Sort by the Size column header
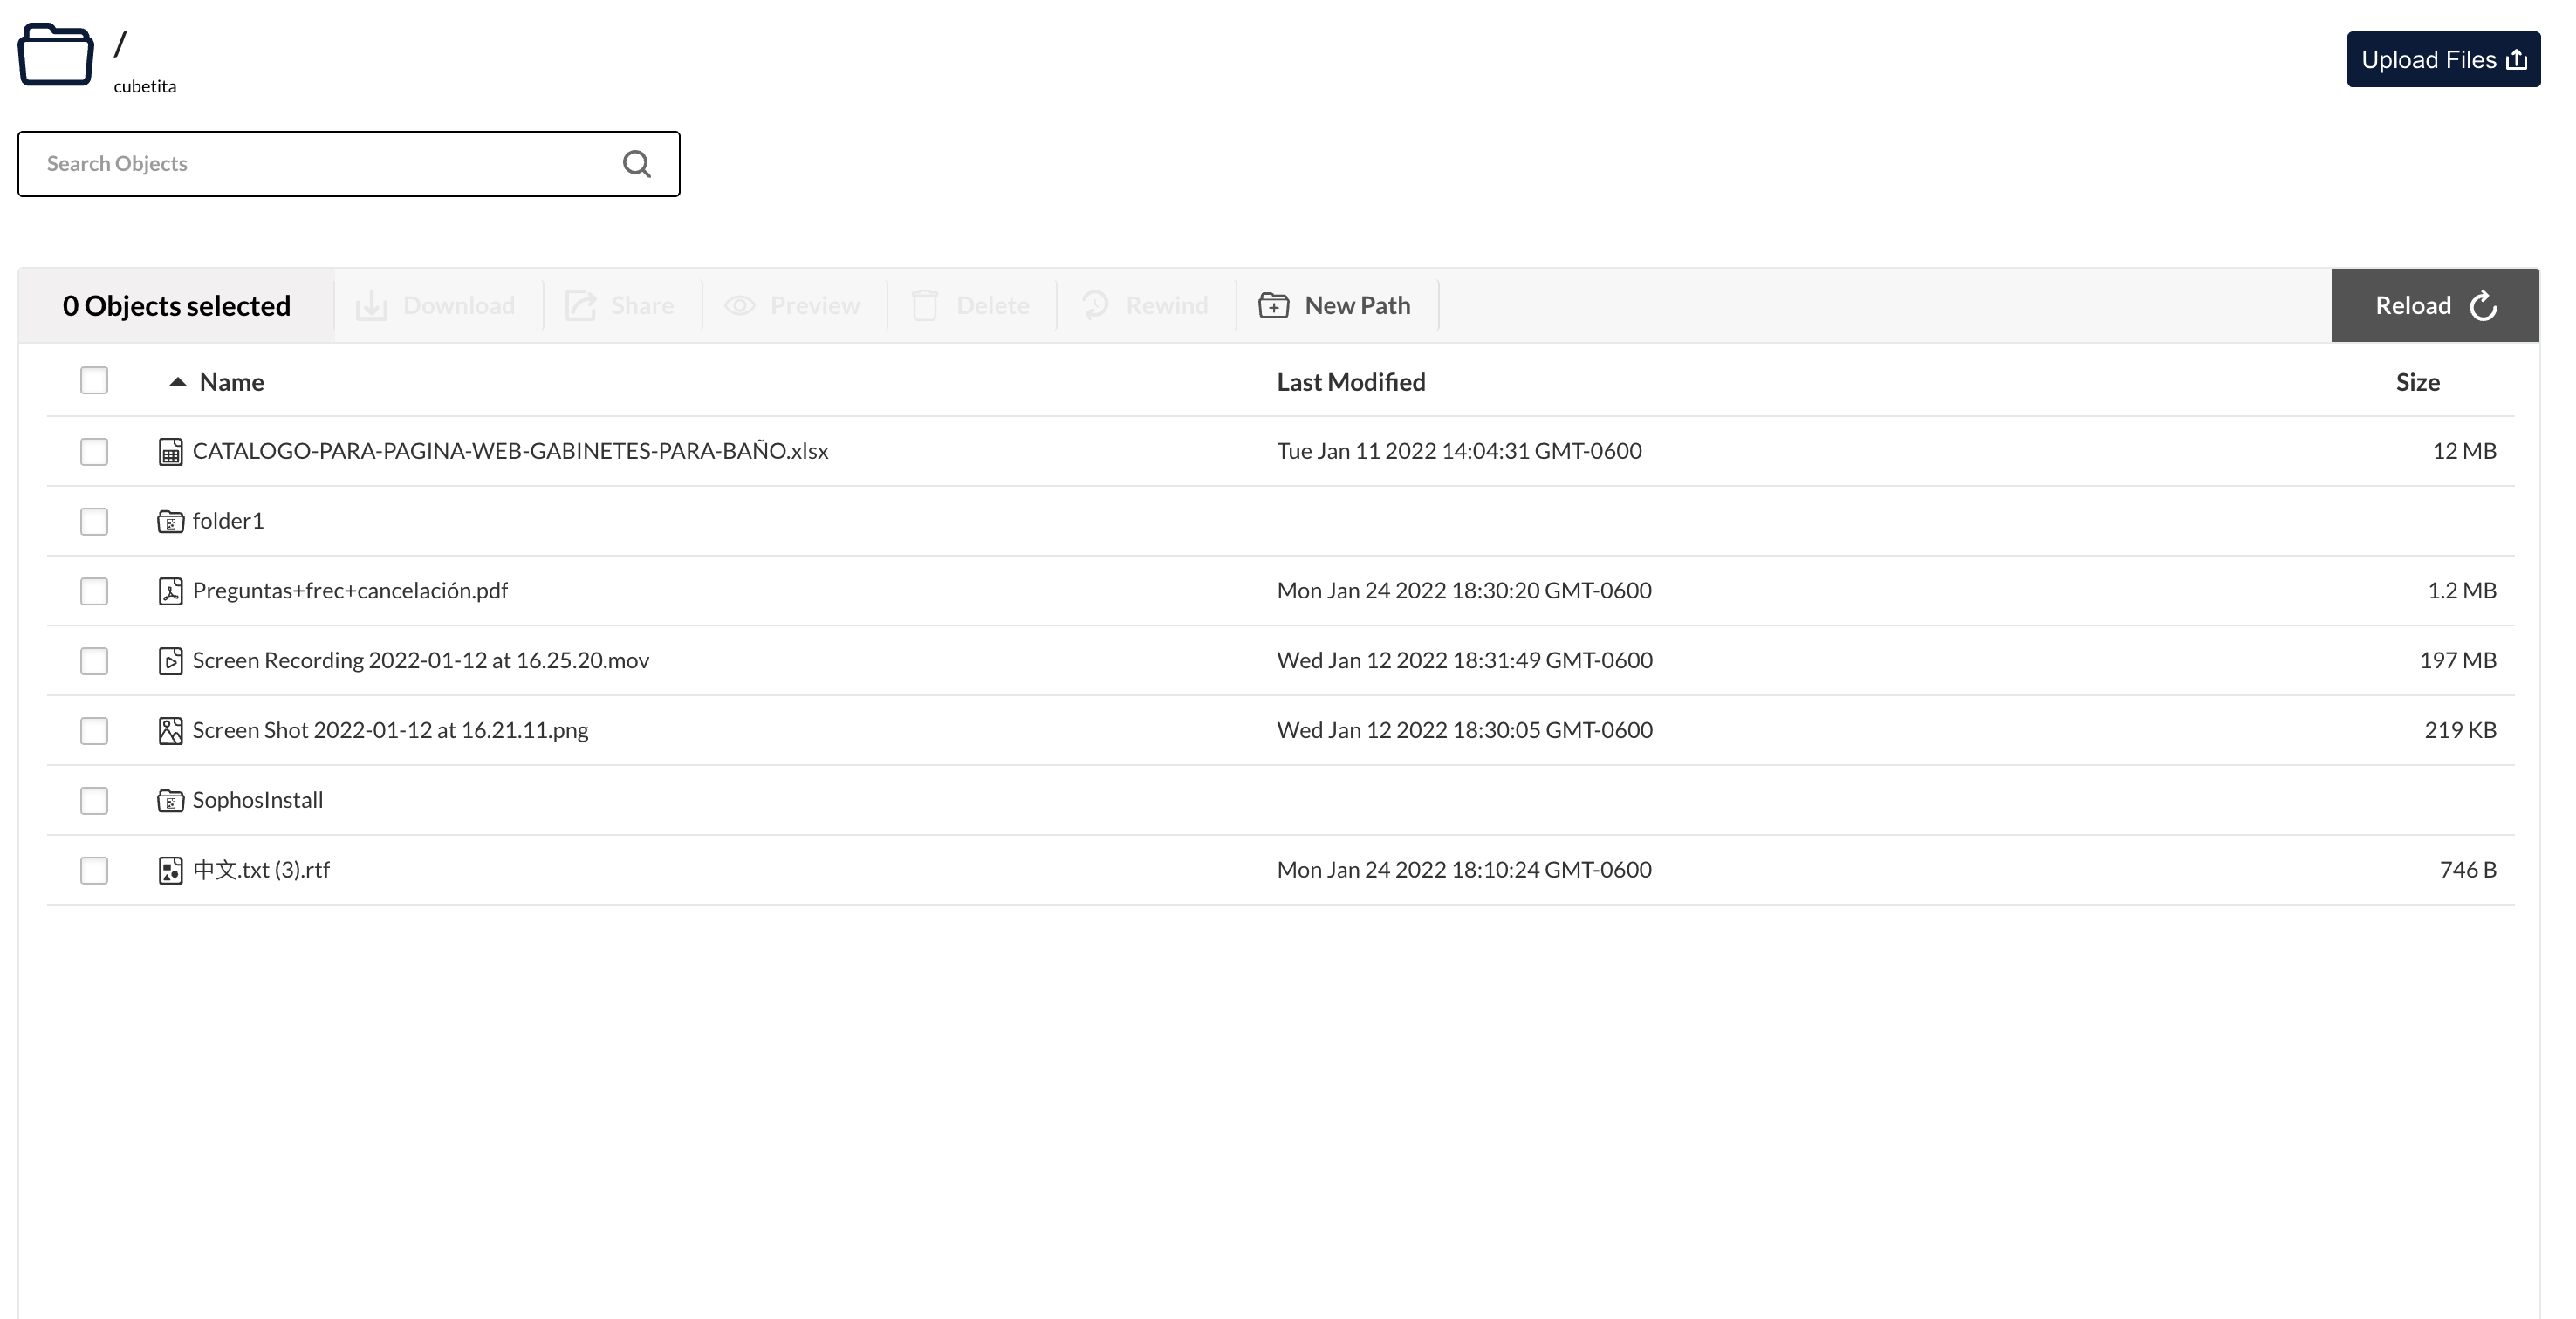2576x1319 pixels. (2417, 382)
